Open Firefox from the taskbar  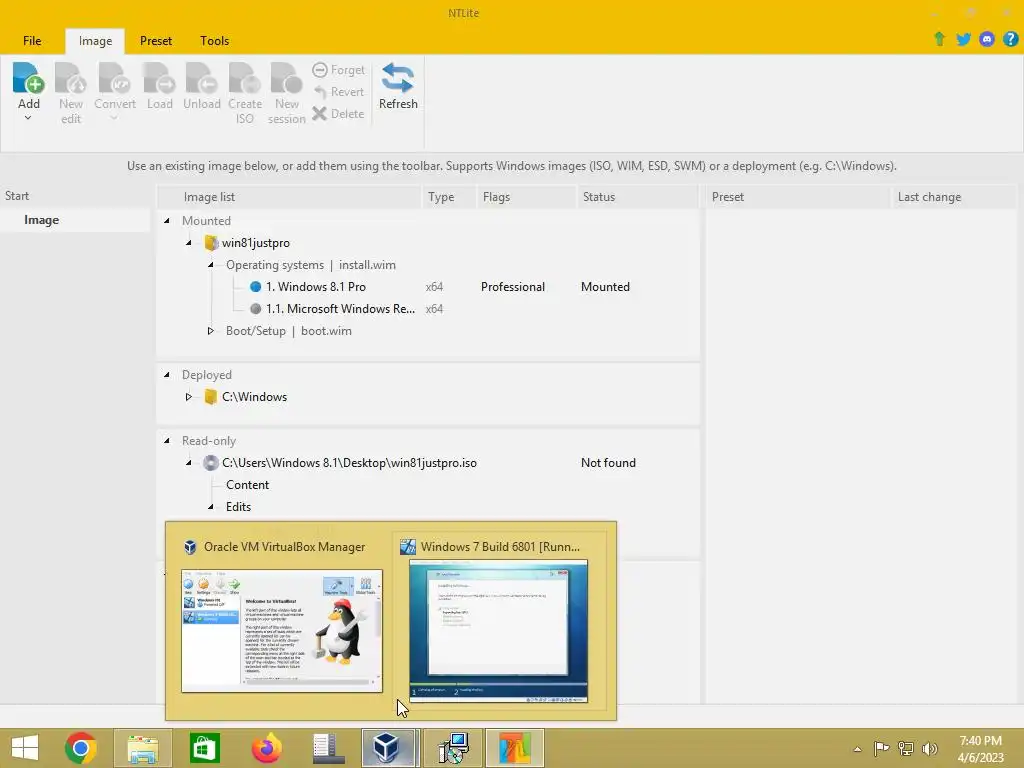[266, 748]
